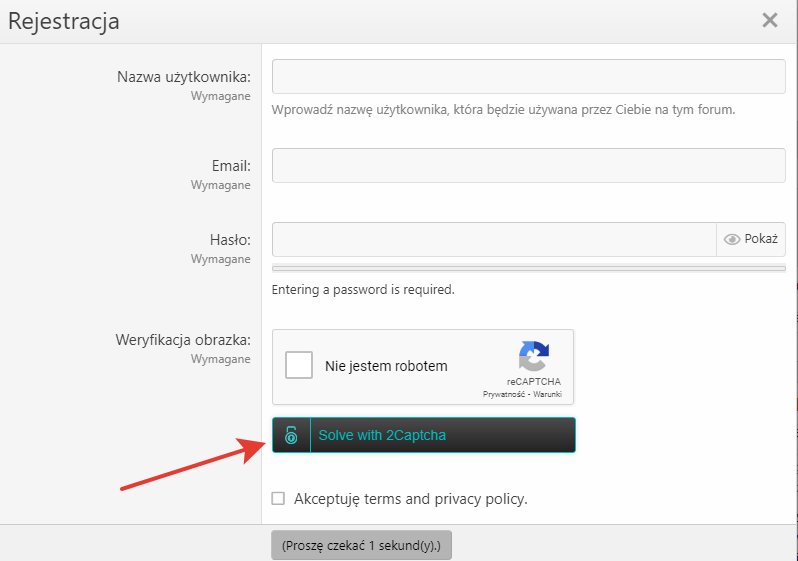Click the password strength meter bar

click(528, 268)
